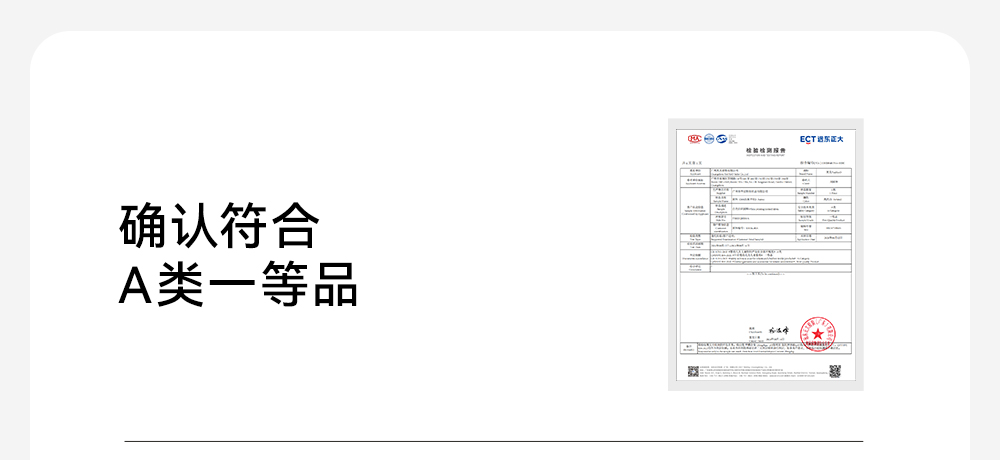Click the ECT 远东正大 logo on the certificate

(x=821, y=139)
